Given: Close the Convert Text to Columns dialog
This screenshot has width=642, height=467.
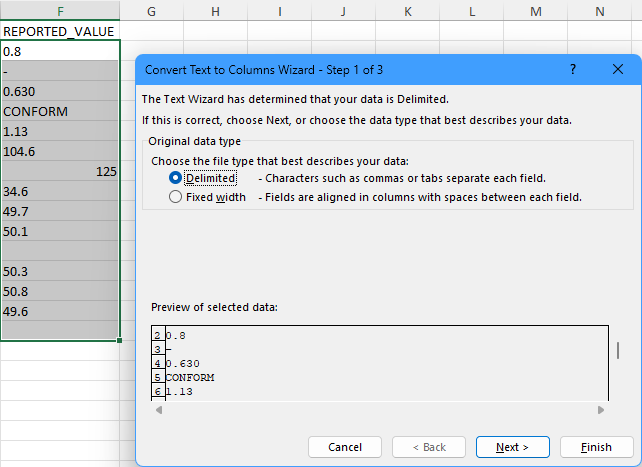Looking at the screenshot, I should tap(618, 69).
